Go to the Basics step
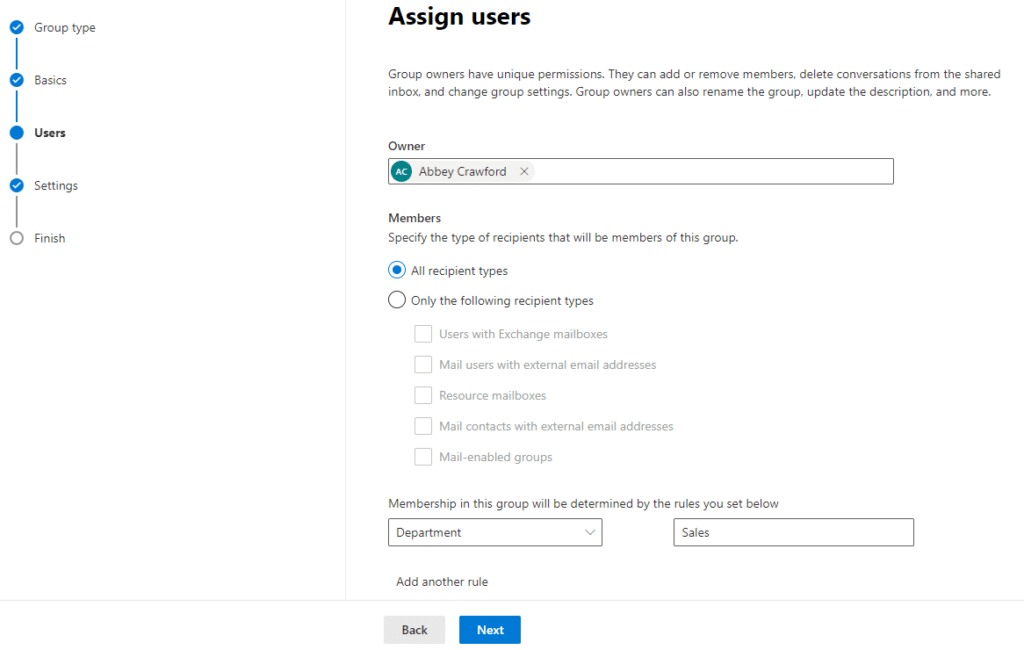This screenshot has width=1024, height=650. pos(50,80)
